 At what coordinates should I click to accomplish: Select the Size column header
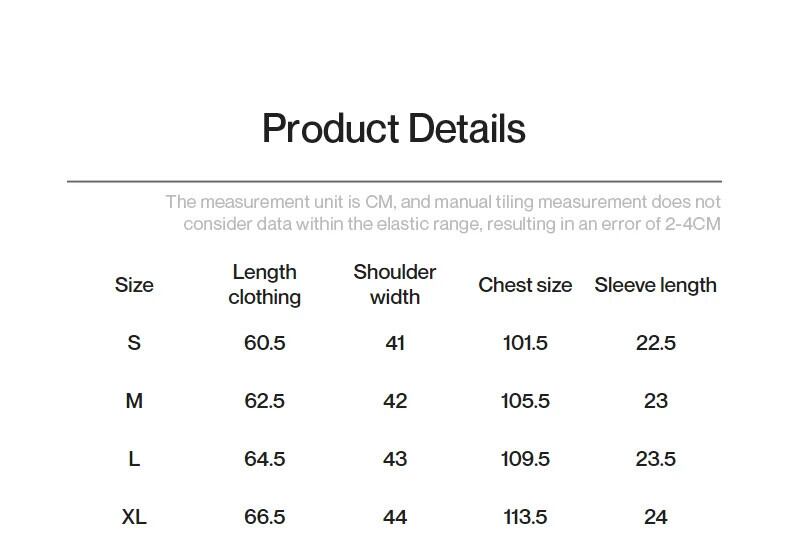[134, 285]
